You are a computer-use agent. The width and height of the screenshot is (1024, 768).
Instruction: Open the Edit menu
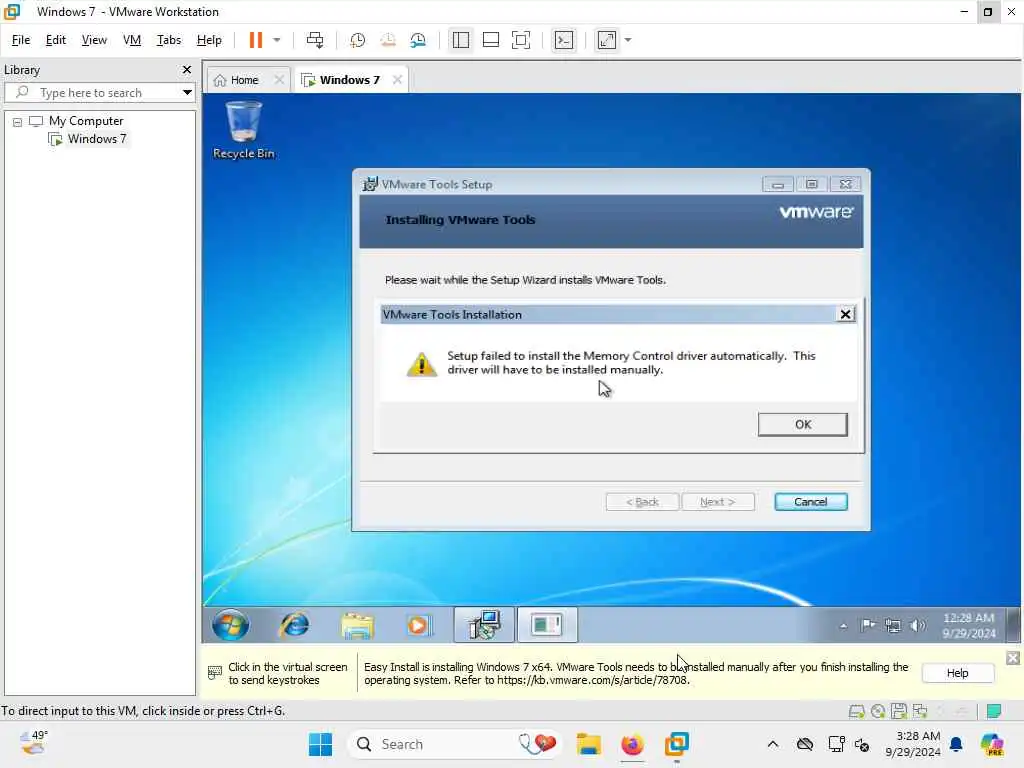coord(56,40)
